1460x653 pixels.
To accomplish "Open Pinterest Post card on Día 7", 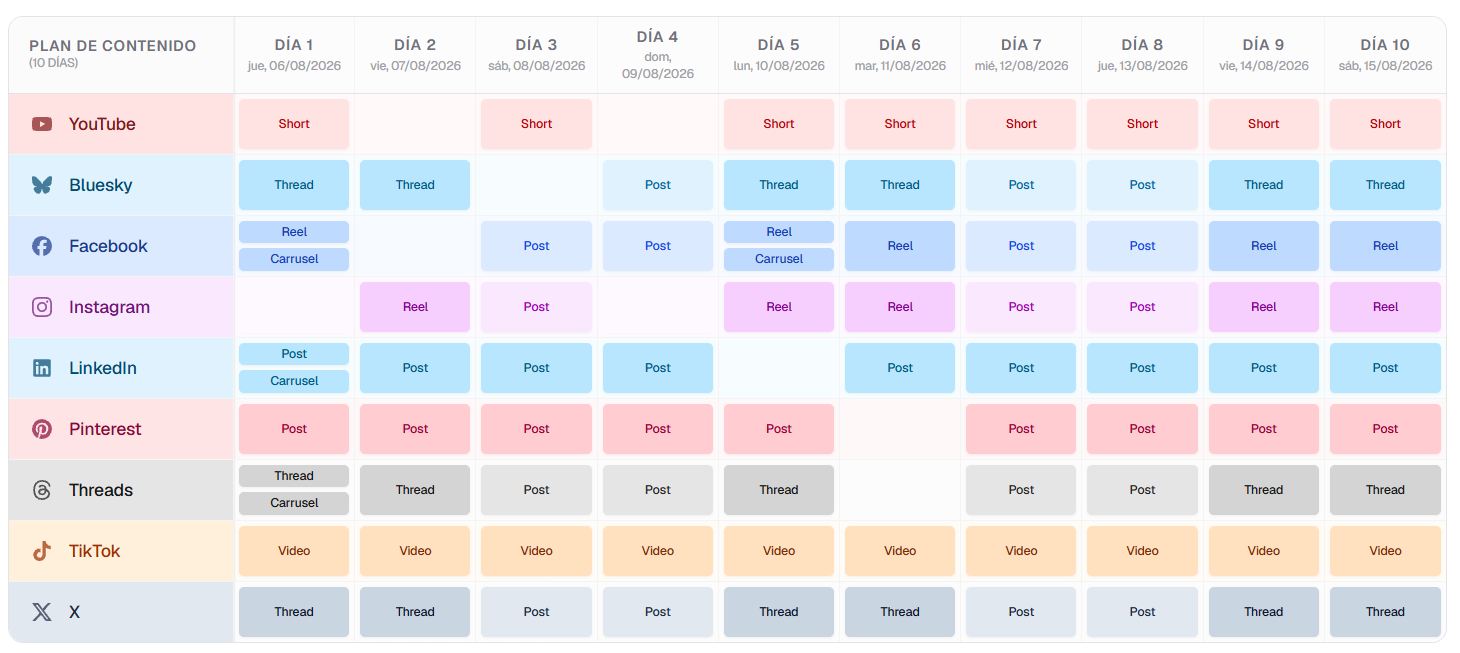I will pos(1021,429).
